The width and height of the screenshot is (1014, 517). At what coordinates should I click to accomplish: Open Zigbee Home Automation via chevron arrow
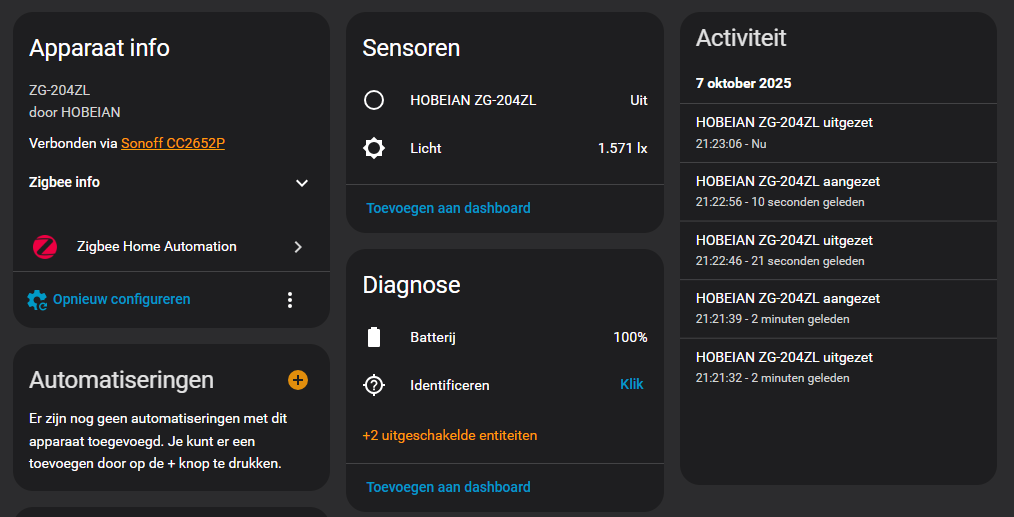pyautogui.click(x=298, y=247)
